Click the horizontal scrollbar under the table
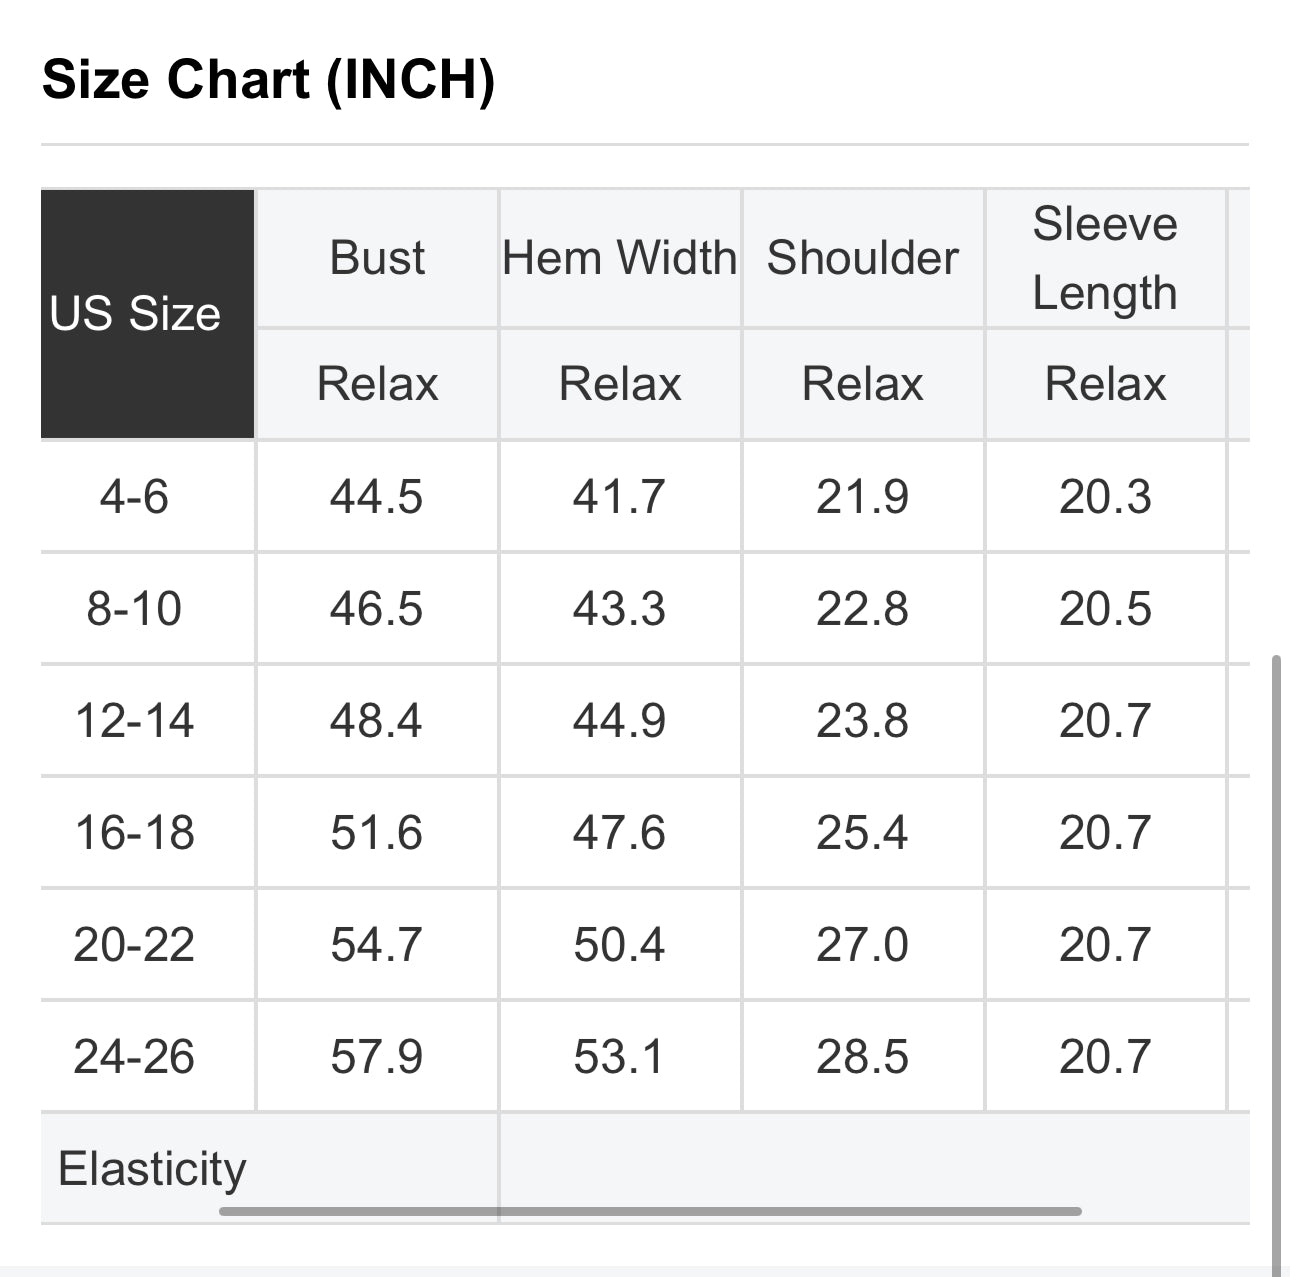 click(650, 1211)
